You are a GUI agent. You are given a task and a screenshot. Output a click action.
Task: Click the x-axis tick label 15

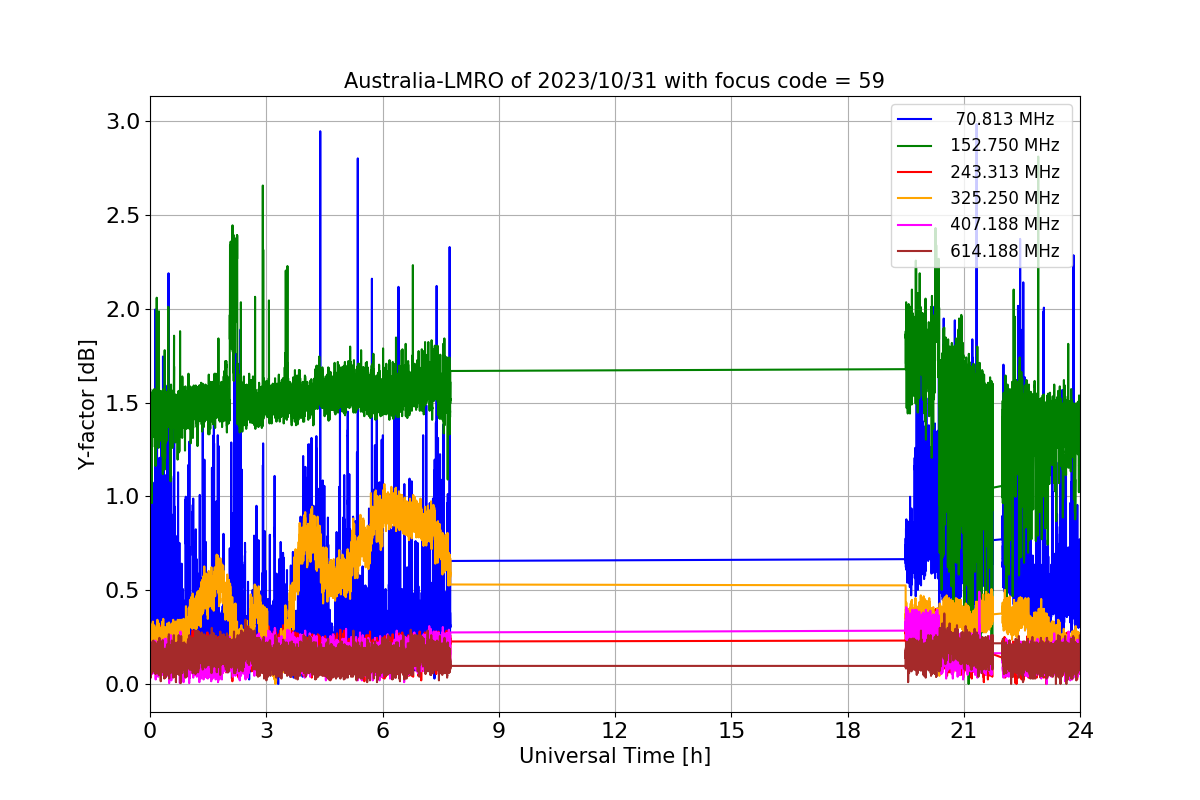coord(731,731)
